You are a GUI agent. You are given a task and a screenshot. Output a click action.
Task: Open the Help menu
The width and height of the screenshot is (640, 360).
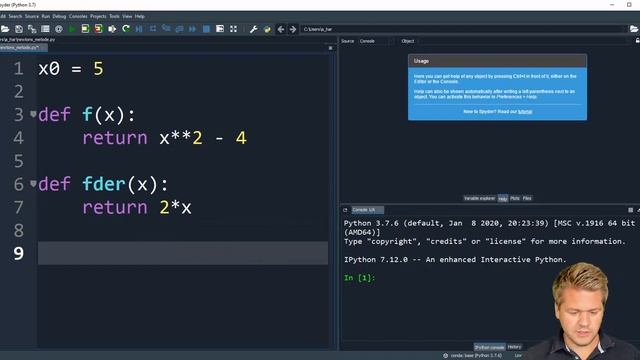coord(140,16)
